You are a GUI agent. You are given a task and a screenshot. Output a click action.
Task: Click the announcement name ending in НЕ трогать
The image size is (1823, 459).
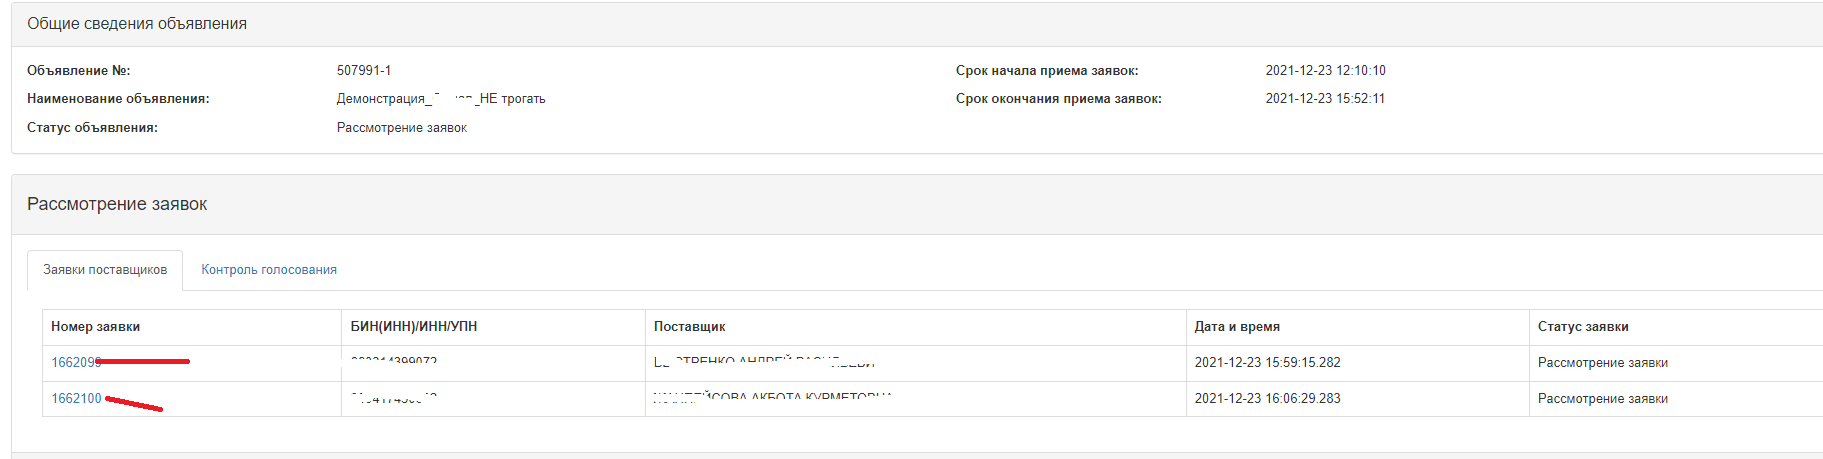(441, 99)
